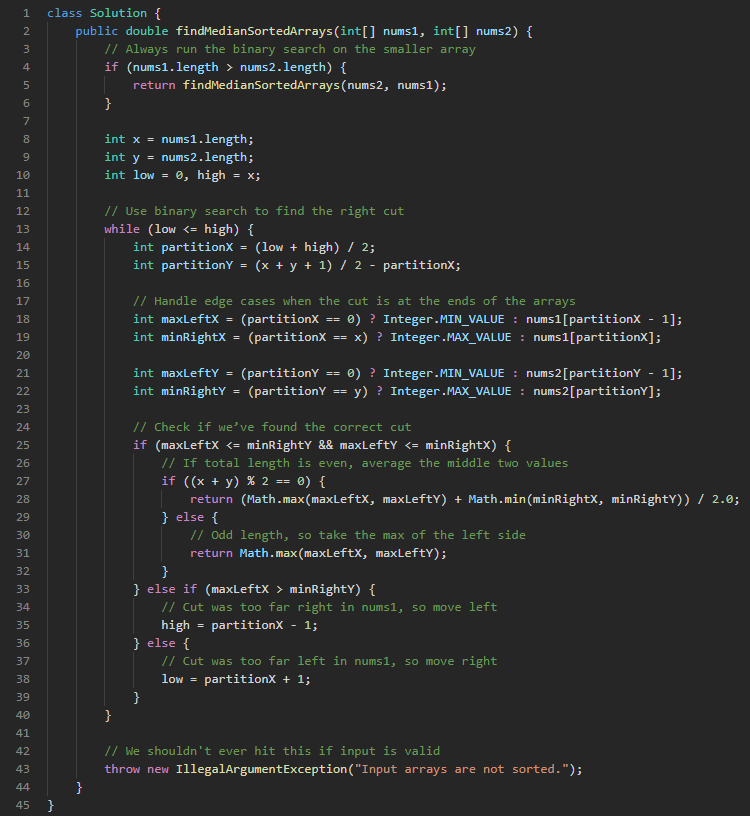Click 'if ((x + y) % 2 == 0)' line
750x816 pixels.
coord(243,481)
